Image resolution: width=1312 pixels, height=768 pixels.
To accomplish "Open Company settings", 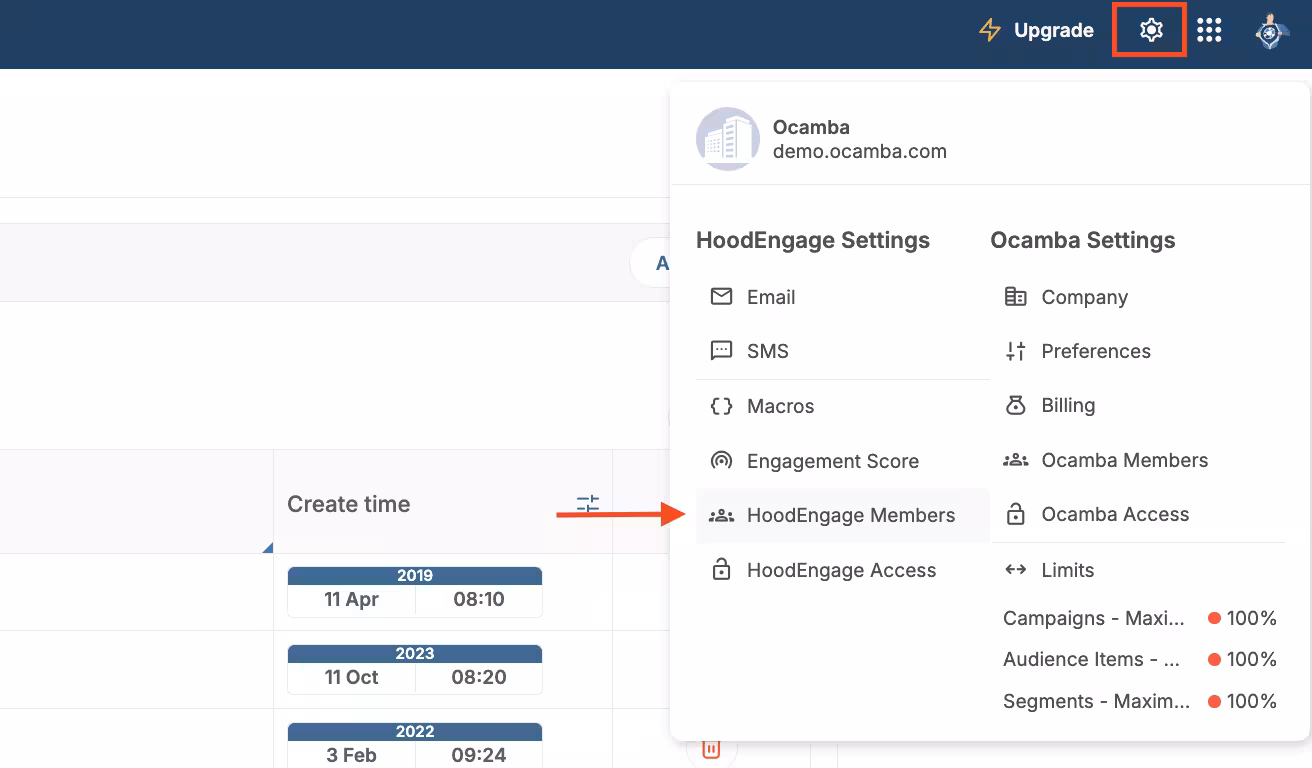I will click(1084, 297).
